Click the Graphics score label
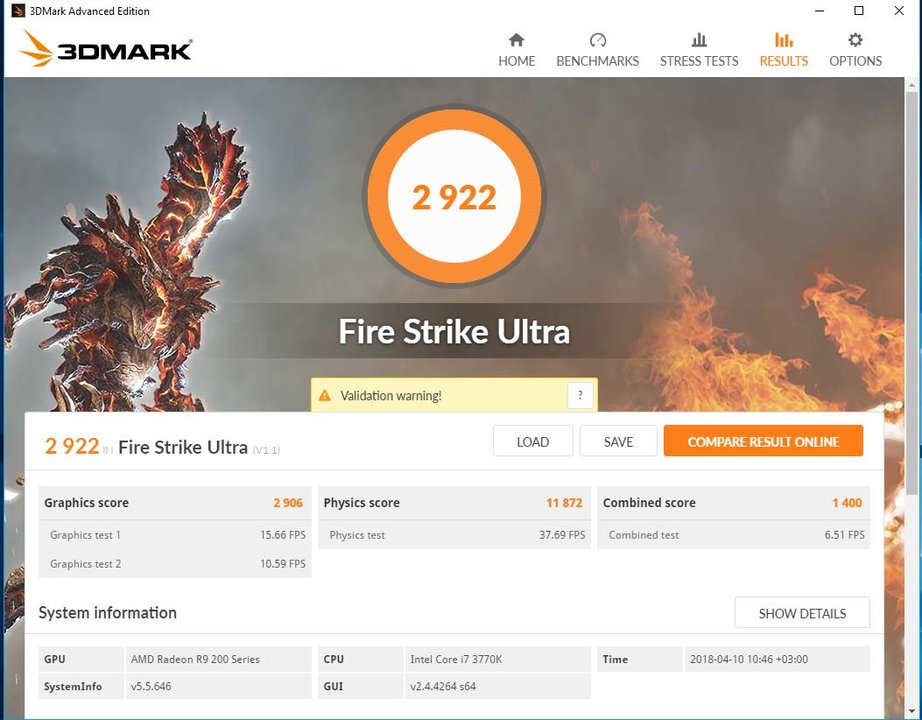This screenshot has width=922, height=720. (86, 502)
